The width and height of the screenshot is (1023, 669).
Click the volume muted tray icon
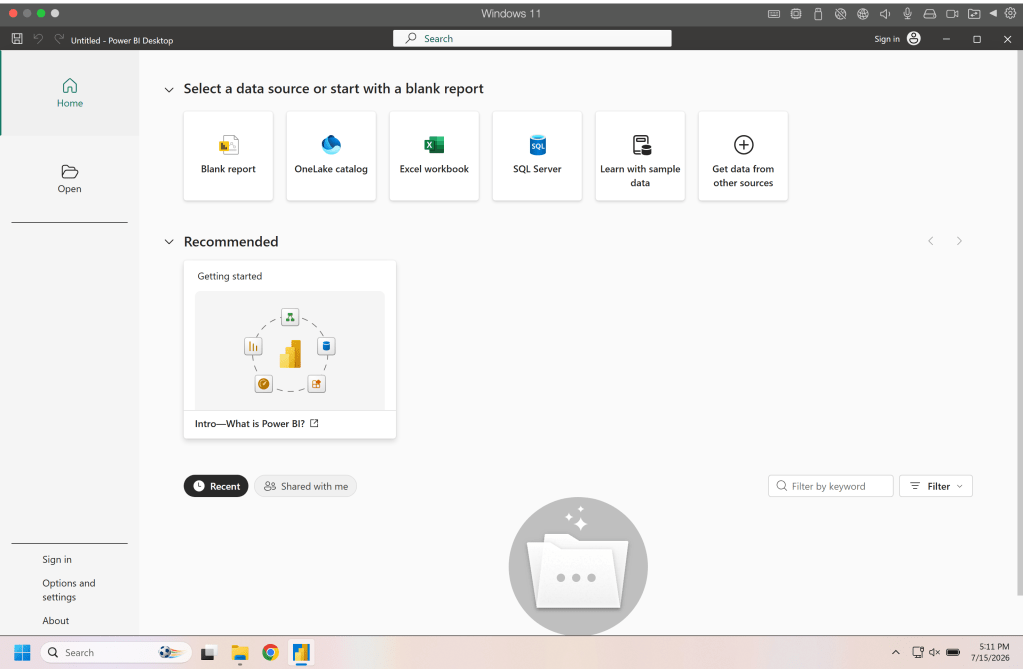point(934,652)
